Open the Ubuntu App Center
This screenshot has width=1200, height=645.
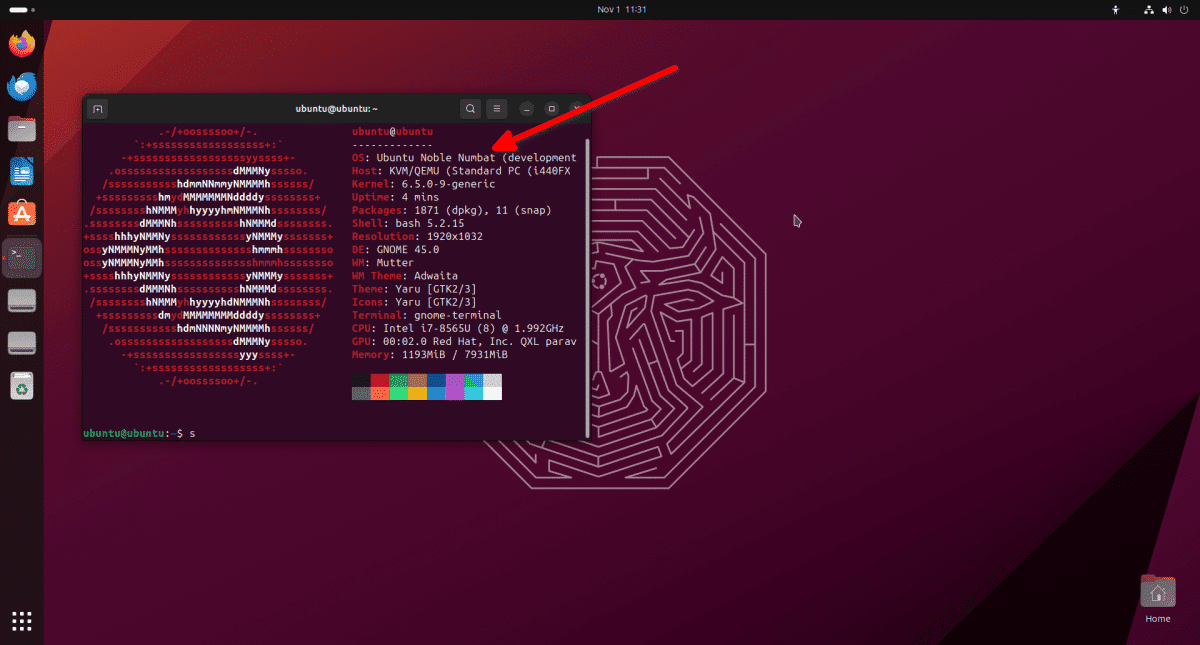coord(22,213)
